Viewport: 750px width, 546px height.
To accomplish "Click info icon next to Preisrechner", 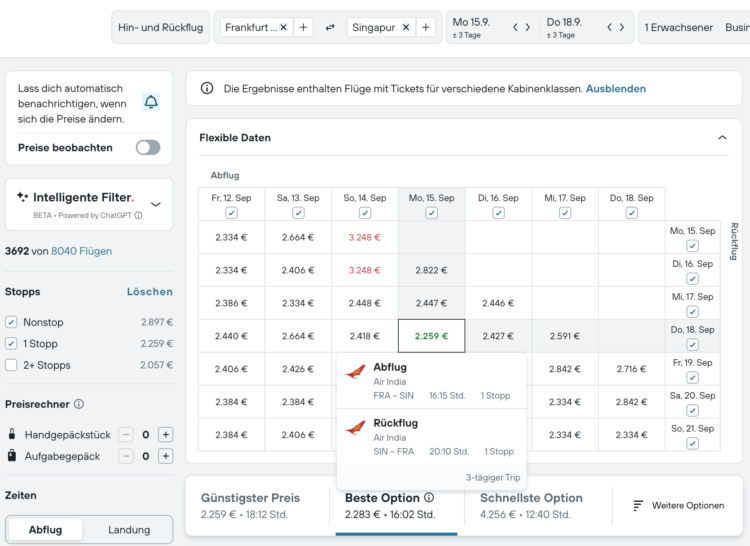I will tap(79, 404).
